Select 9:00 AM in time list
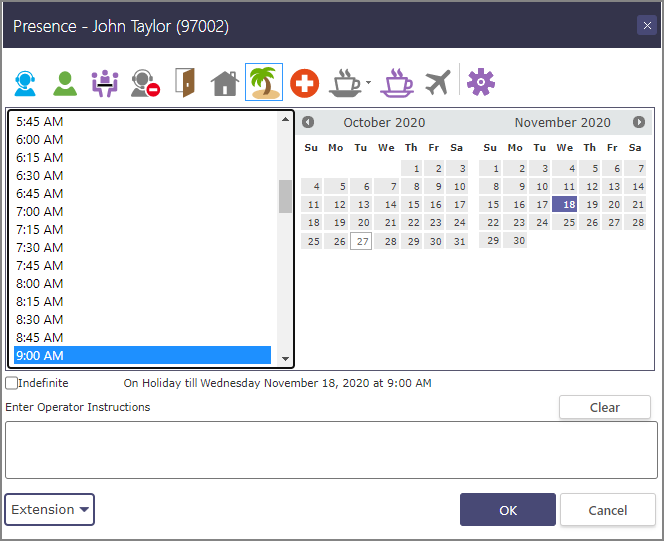Image resolution: width=664 pixels, height=541 pixels. point(142,356)
